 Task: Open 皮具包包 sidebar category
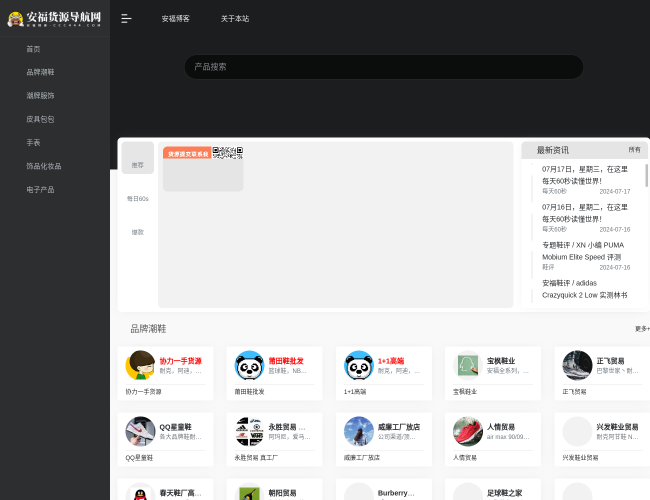click(40, 119)
